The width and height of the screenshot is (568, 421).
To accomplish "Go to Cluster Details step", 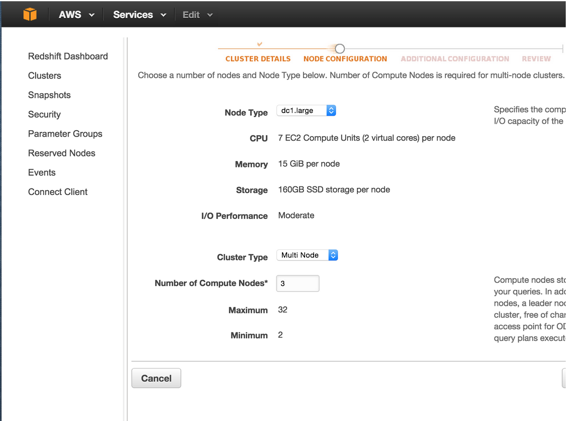I will click(x=258, y=59).
